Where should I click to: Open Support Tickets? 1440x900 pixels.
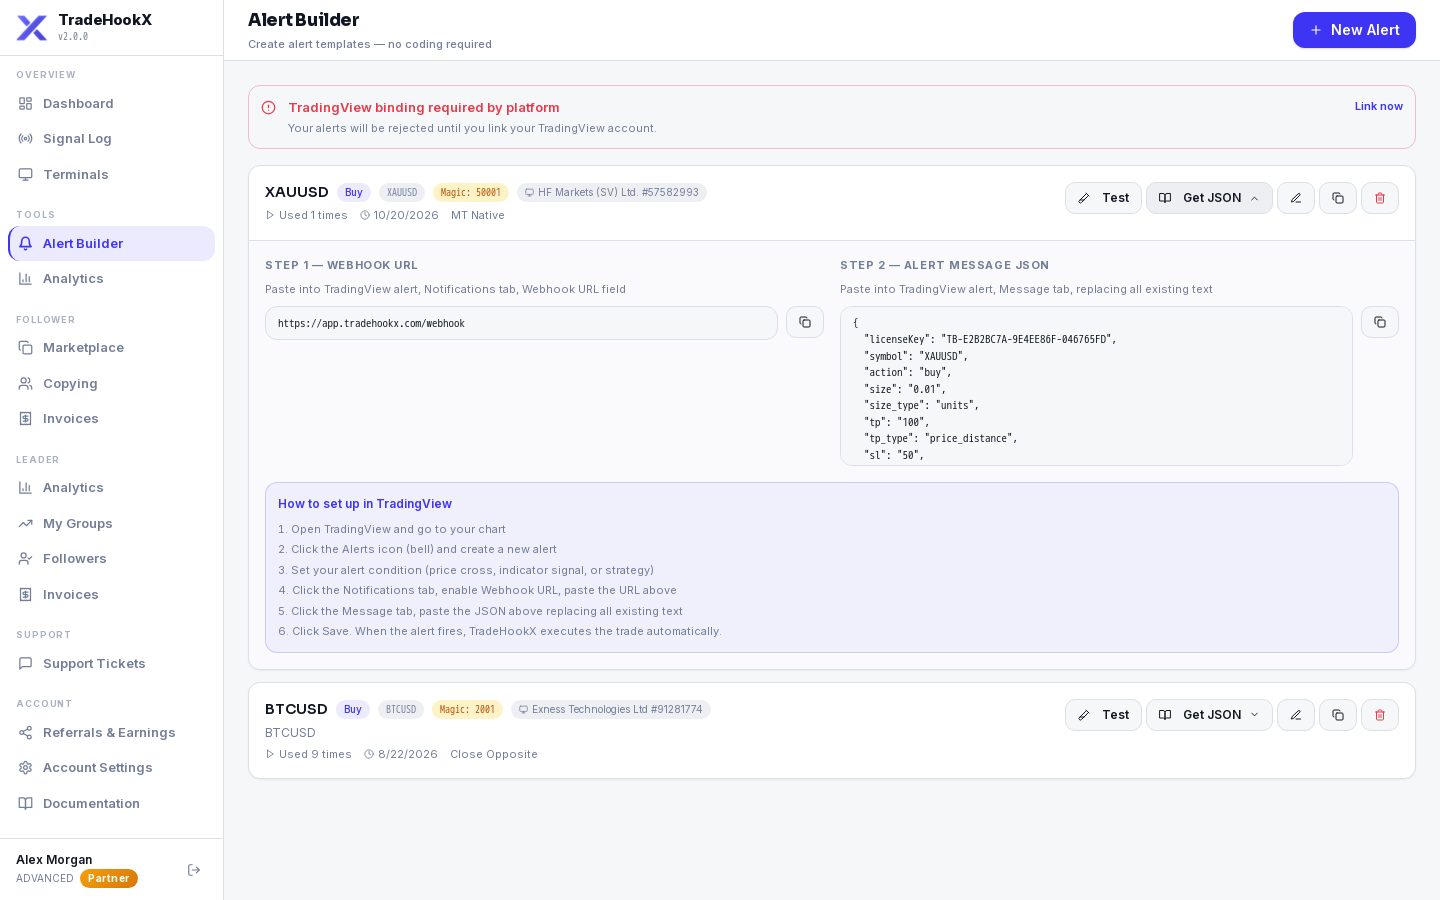pos(111,664)
